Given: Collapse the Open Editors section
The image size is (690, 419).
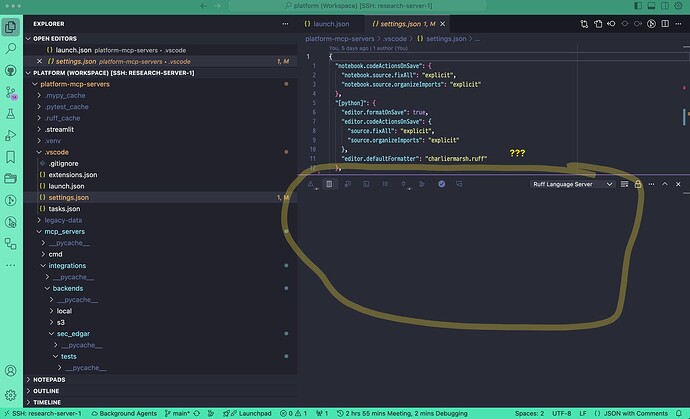Looking at the screenshot, I should (160, 39).
